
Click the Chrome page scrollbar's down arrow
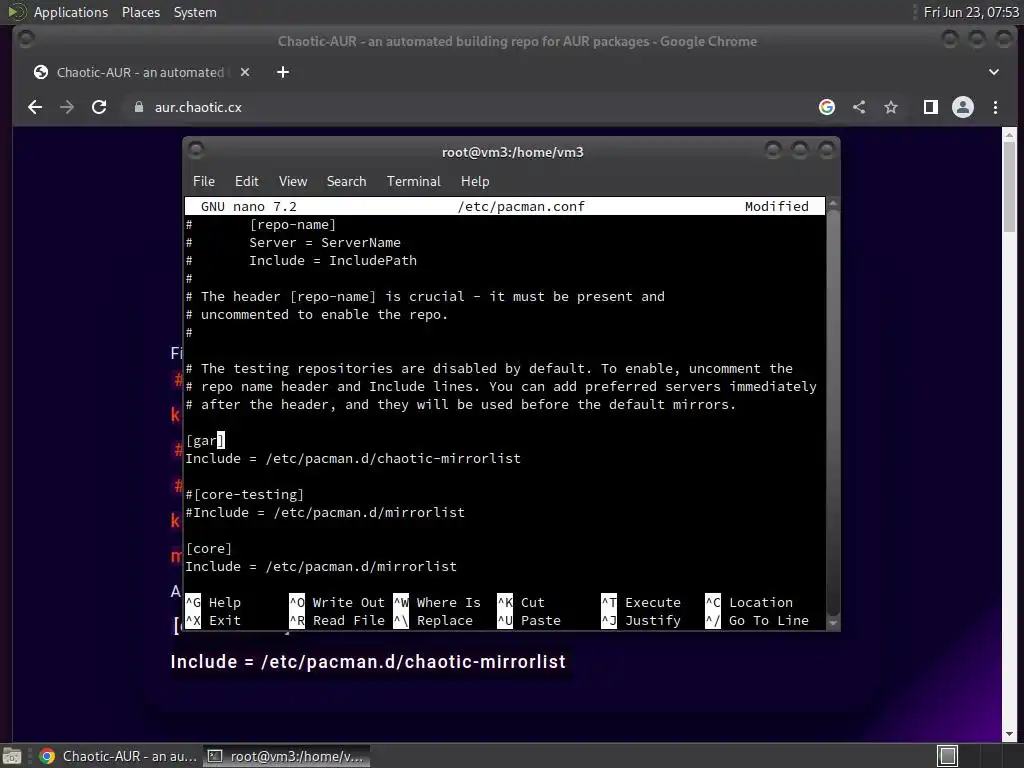point(1009,735)
